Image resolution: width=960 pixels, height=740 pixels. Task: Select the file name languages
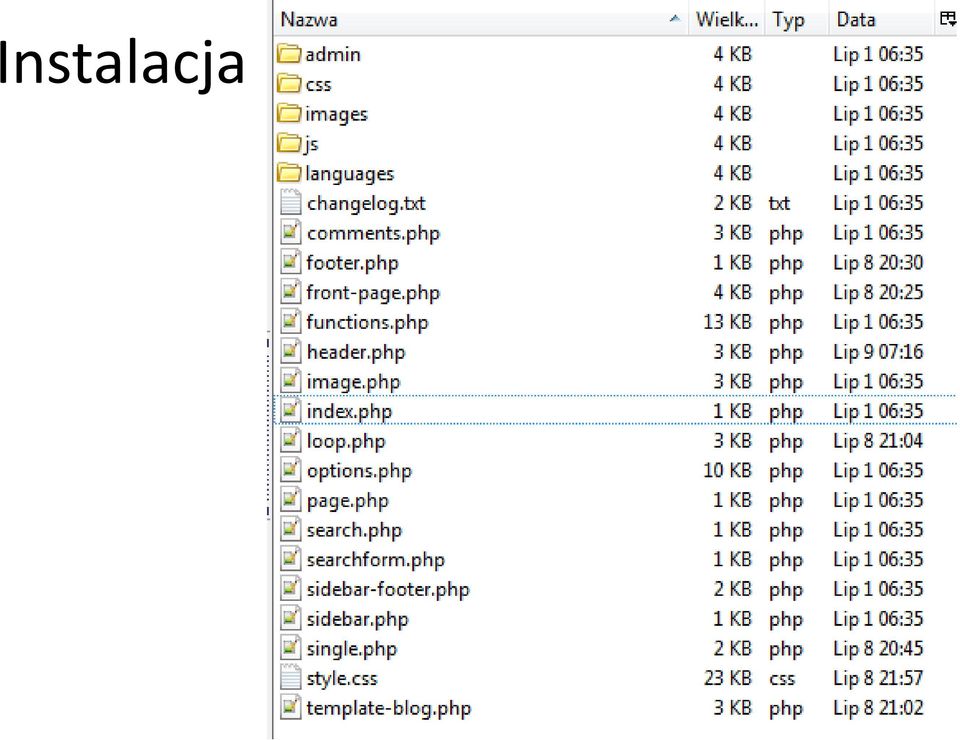[x=350, y=174]
